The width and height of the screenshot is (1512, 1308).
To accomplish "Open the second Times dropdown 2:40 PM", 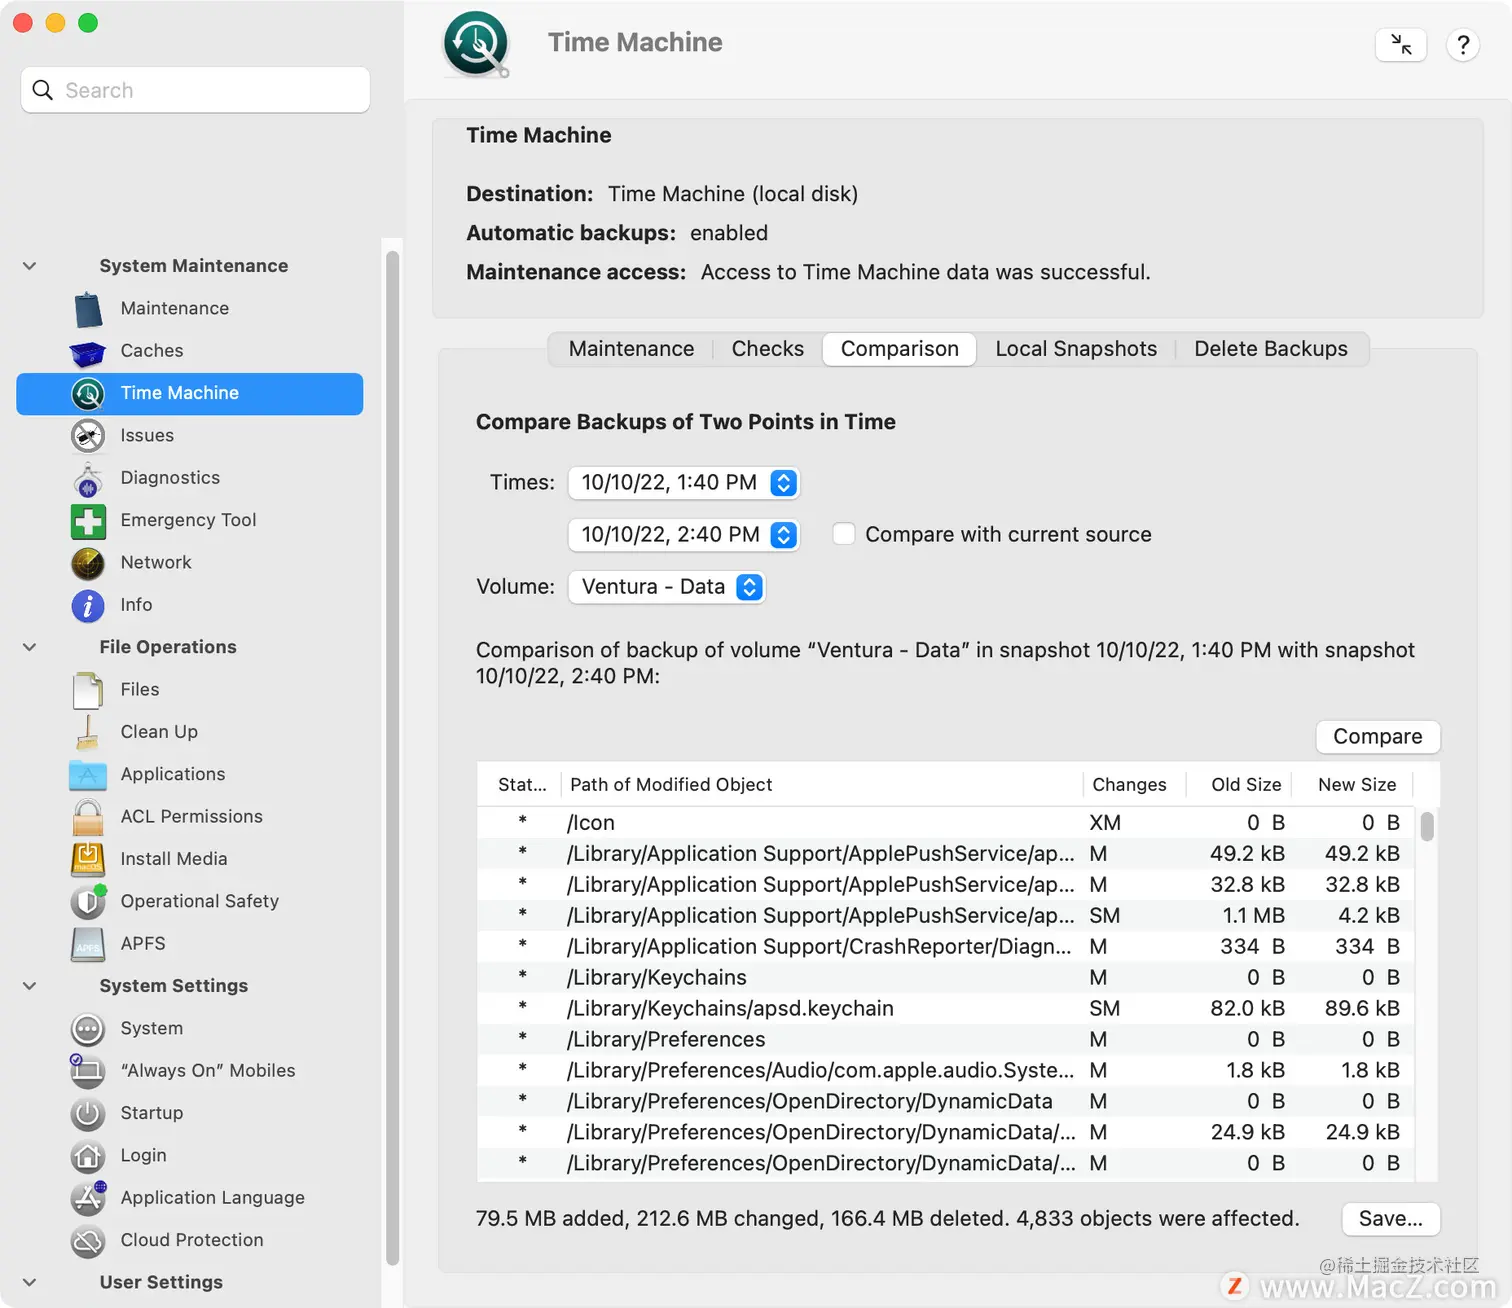I will (x=684, y=535).
